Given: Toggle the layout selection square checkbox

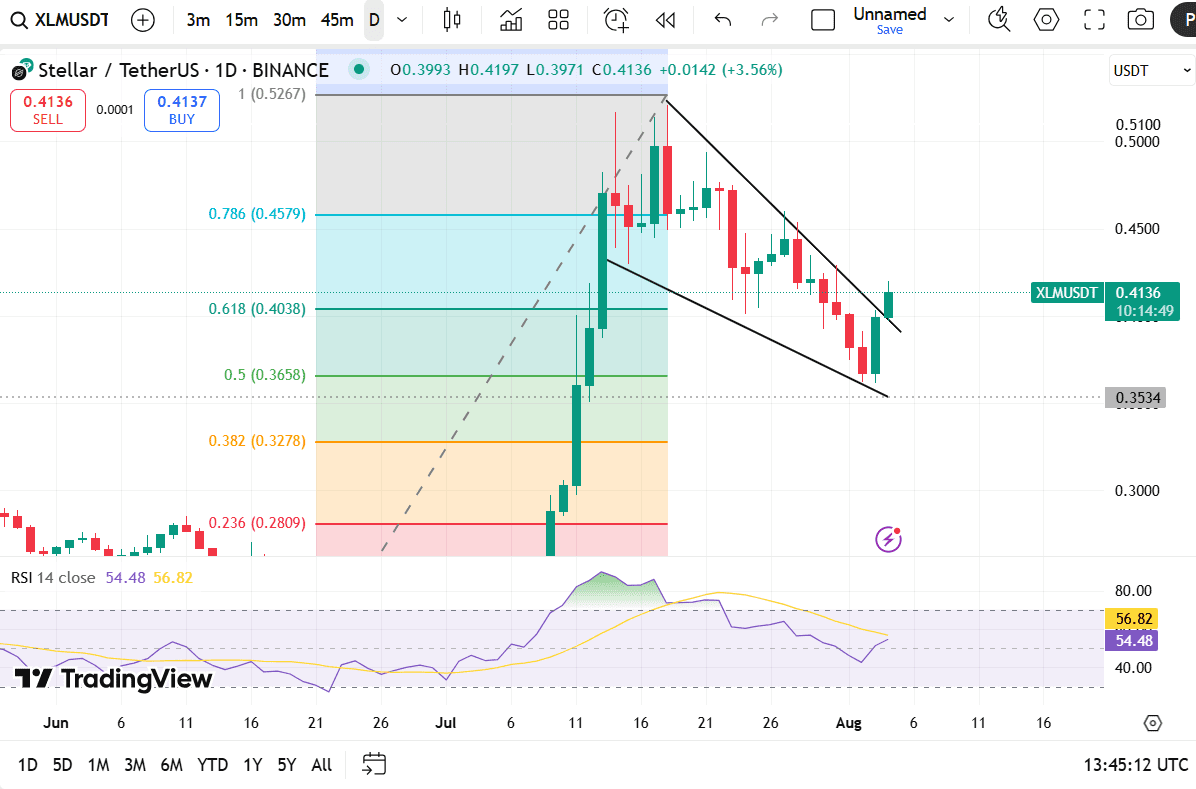Looking at the screenshot, I should pyautogui.click(x=823, y=20).
